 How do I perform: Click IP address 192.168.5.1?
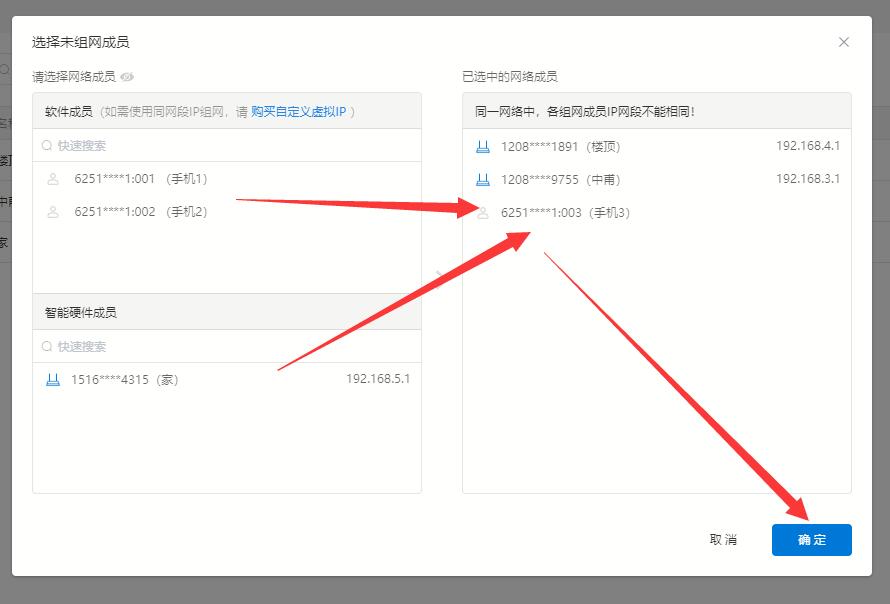tap(378, 379)
